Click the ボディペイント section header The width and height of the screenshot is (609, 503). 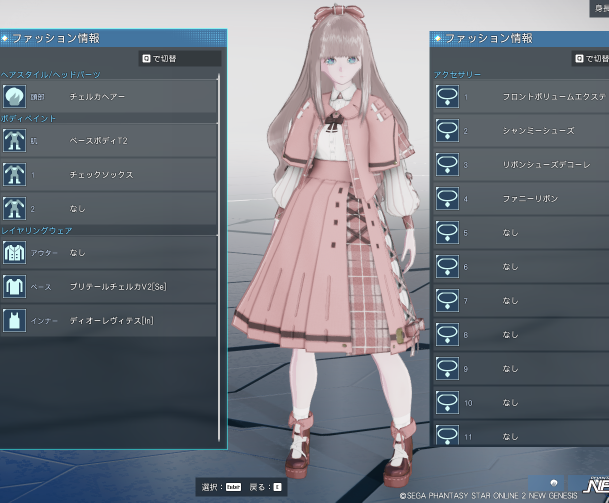coord(28,119)
